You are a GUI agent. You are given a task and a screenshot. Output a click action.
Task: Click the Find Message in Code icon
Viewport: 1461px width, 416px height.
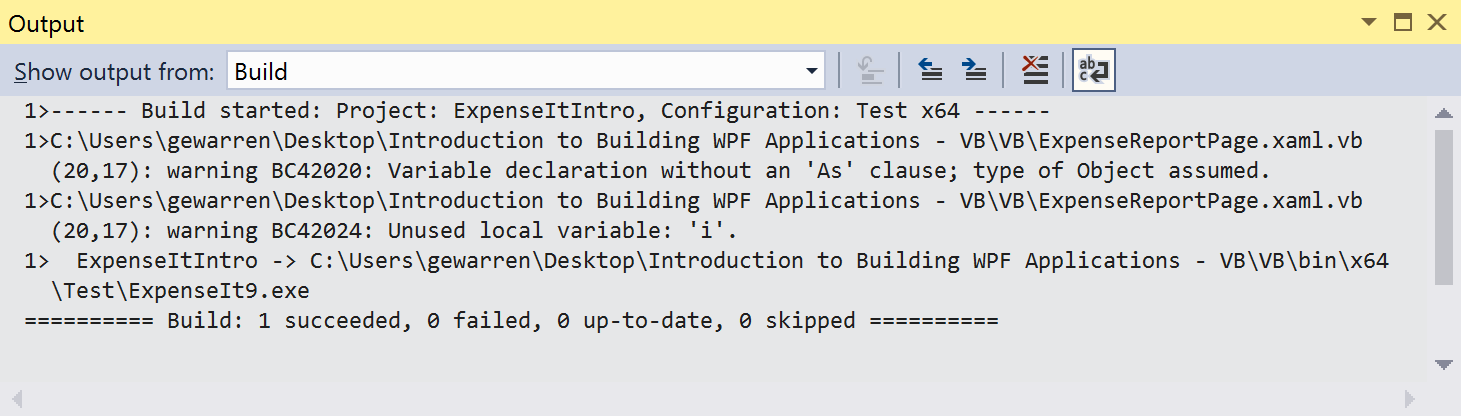pos(871,70)
